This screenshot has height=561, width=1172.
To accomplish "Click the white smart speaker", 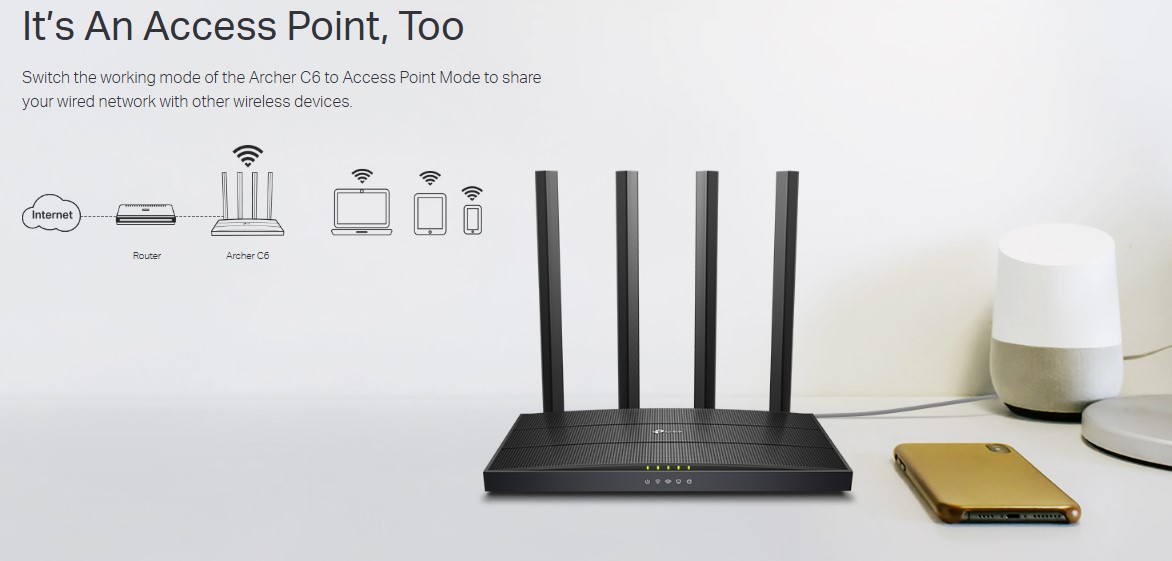I will (1055, 320).
